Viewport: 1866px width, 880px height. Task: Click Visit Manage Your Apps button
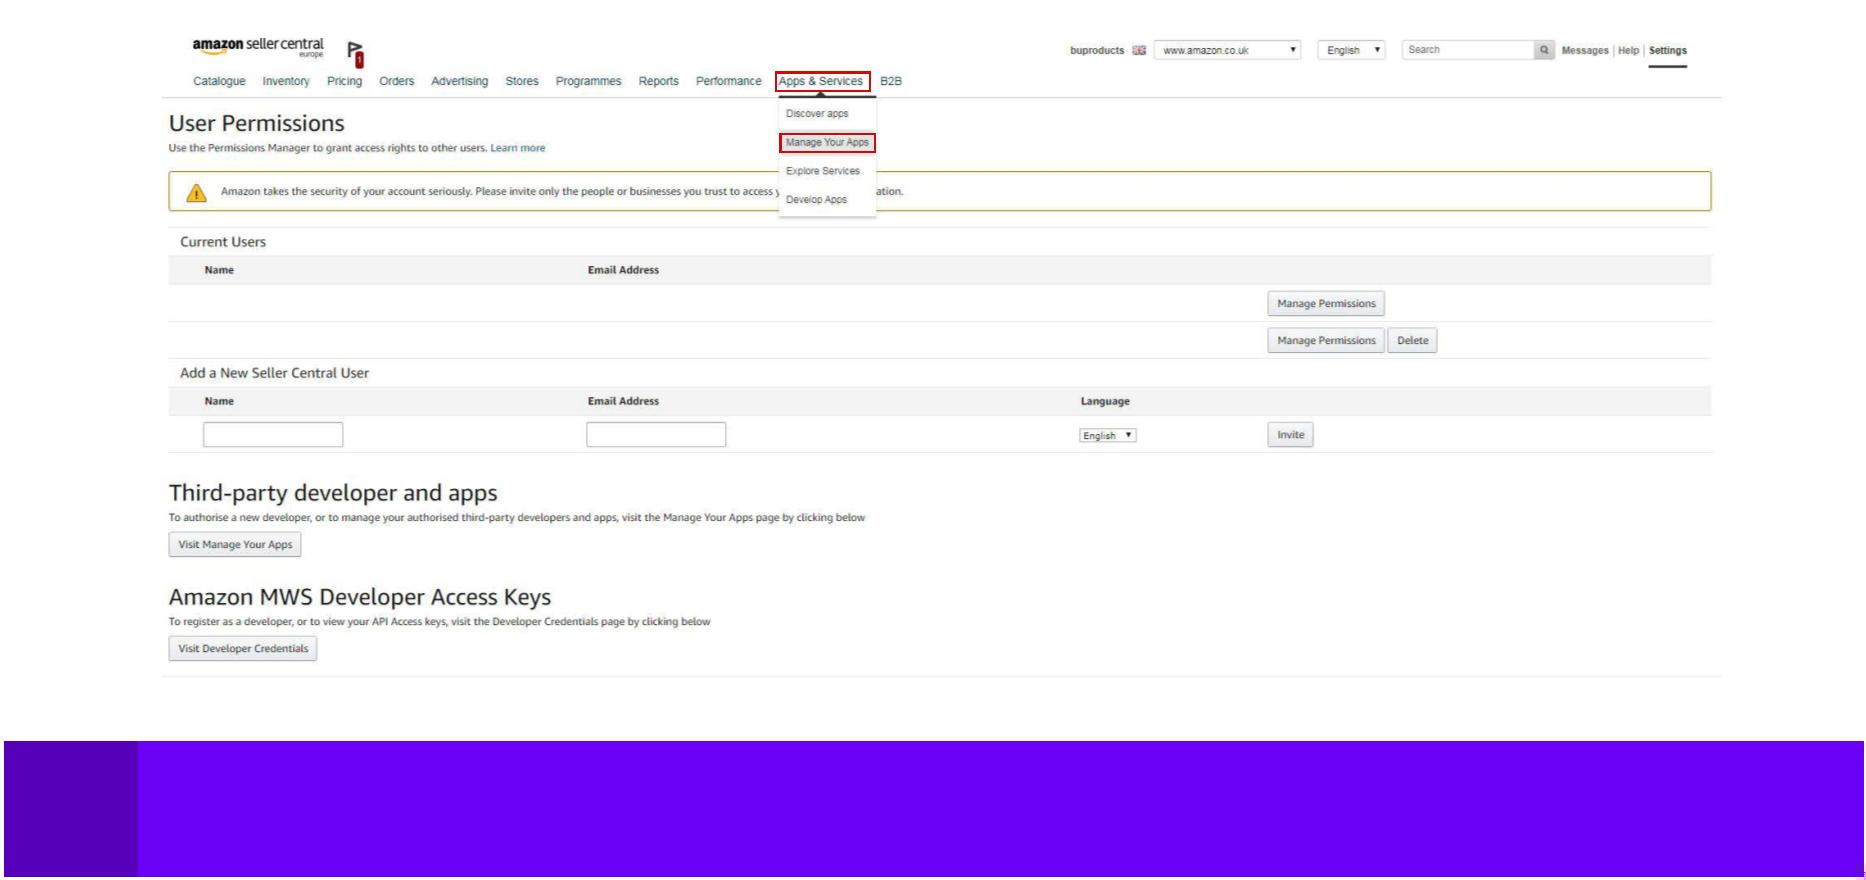(x=235, y=545)
